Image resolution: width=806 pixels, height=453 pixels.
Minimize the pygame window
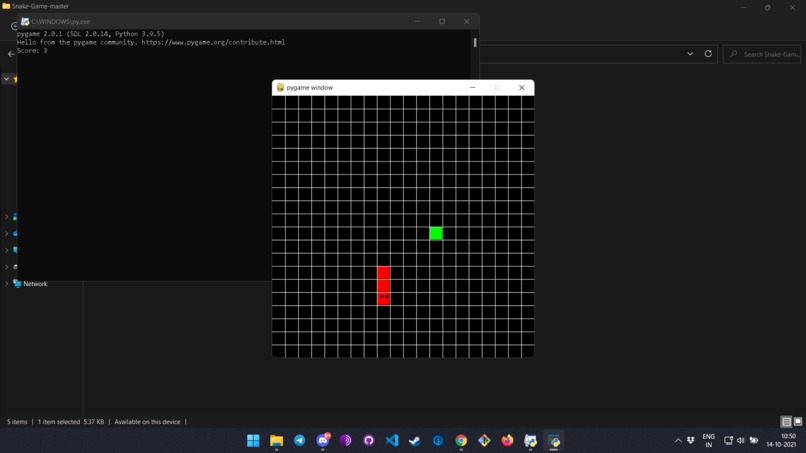[472, 87]
